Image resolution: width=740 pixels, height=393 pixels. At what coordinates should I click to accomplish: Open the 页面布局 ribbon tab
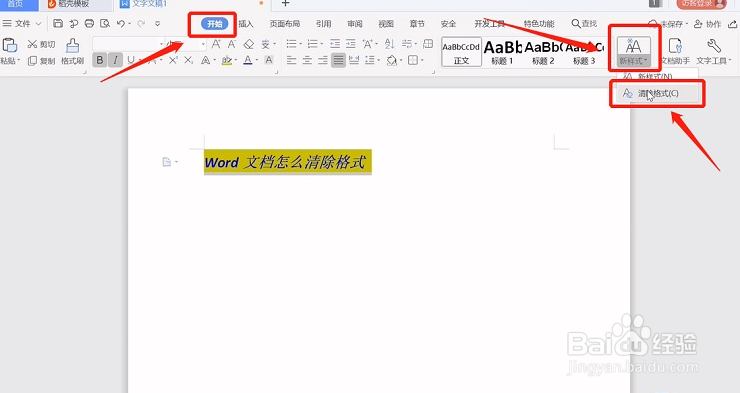click(x=285, y=24)
